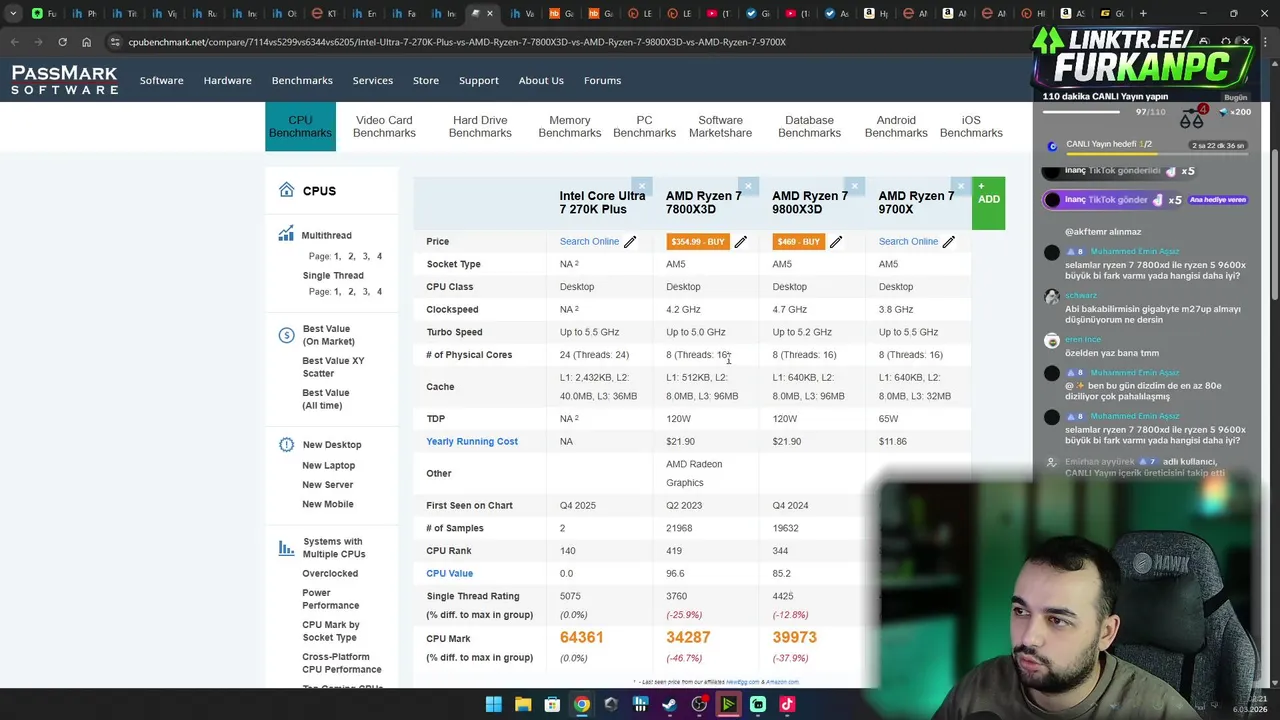Click Search Online for Ryzen 7 9700X

tap(908, 241)
